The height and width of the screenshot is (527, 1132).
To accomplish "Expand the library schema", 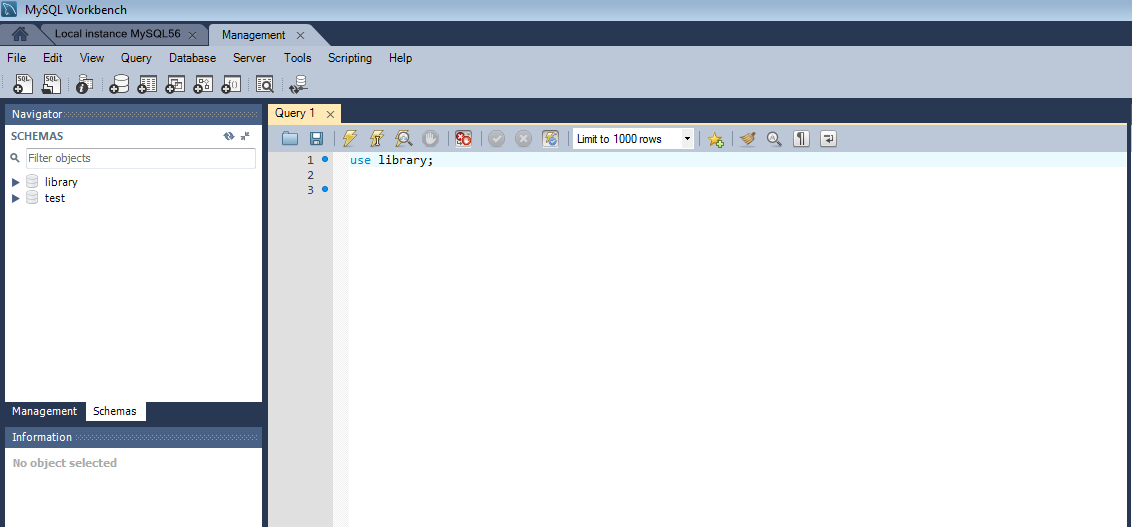I will point(16,182).
